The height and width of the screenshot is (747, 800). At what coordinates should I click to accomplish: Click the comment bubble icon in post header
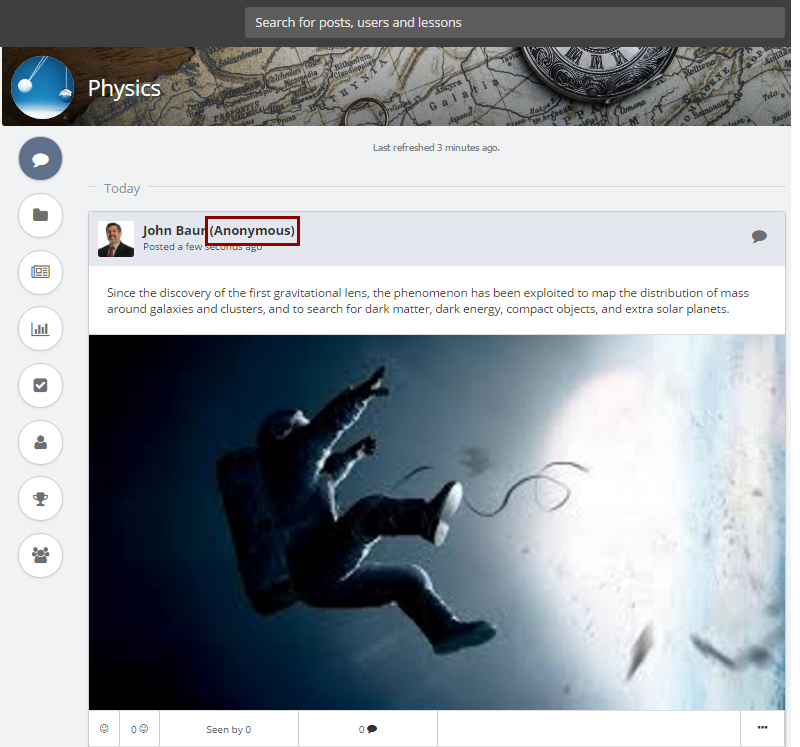pos(759,236)
